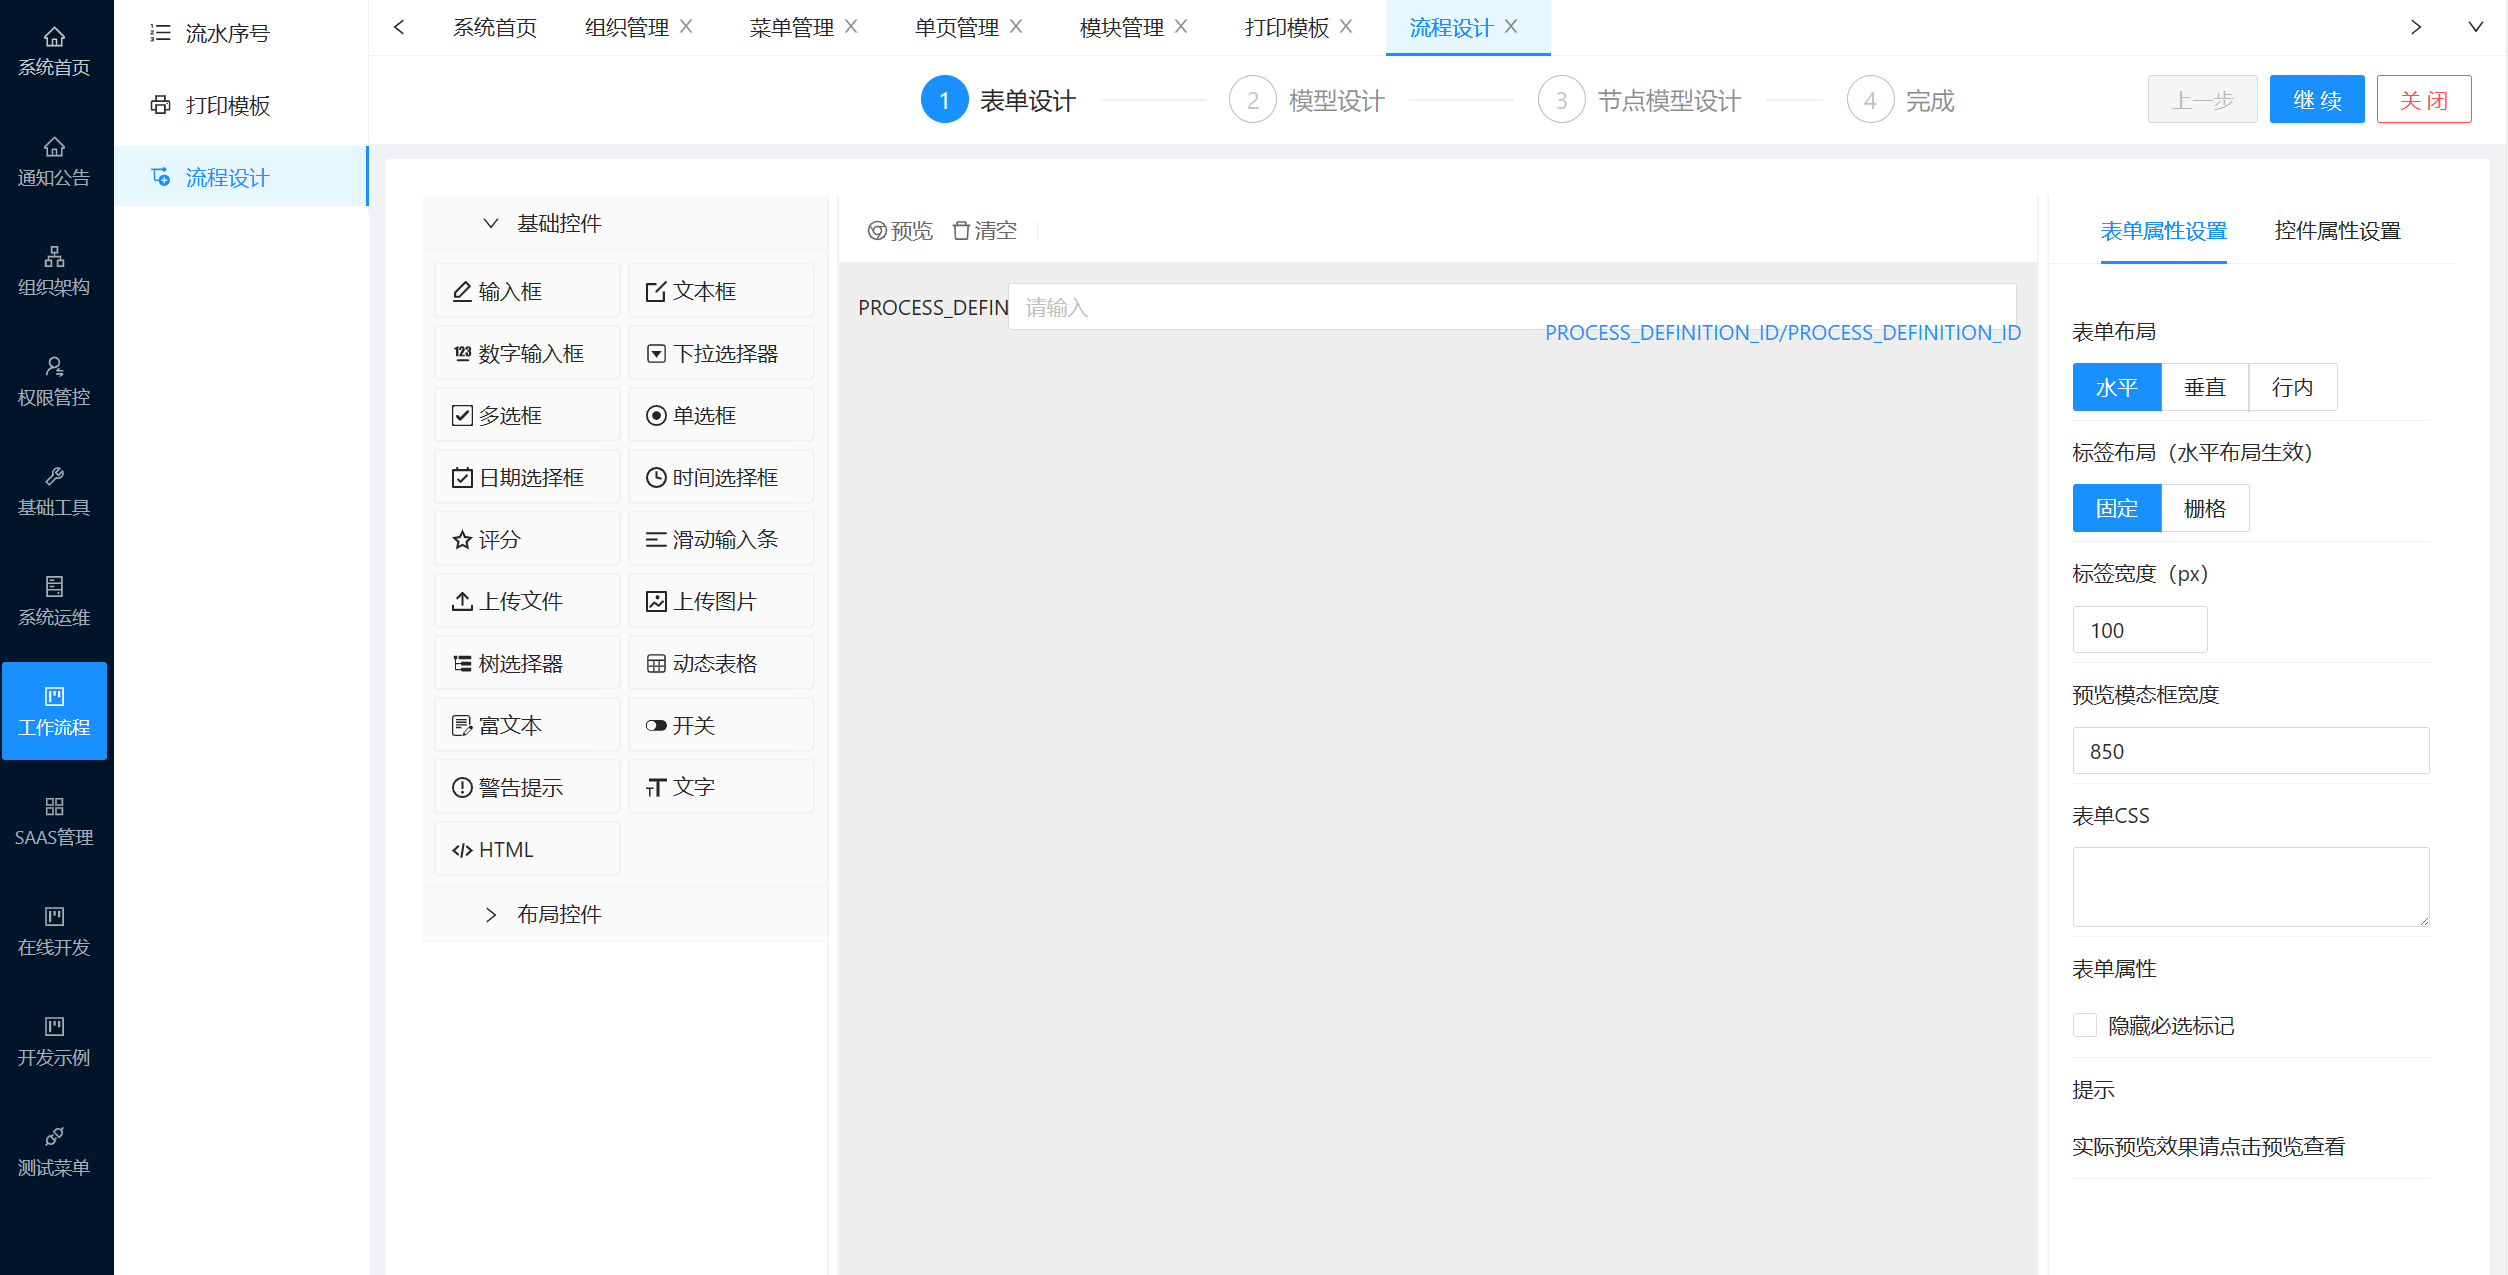Open 基础工具 in the sidebar
Screen dimensions: 2508x1275
(x=54, y=492)
